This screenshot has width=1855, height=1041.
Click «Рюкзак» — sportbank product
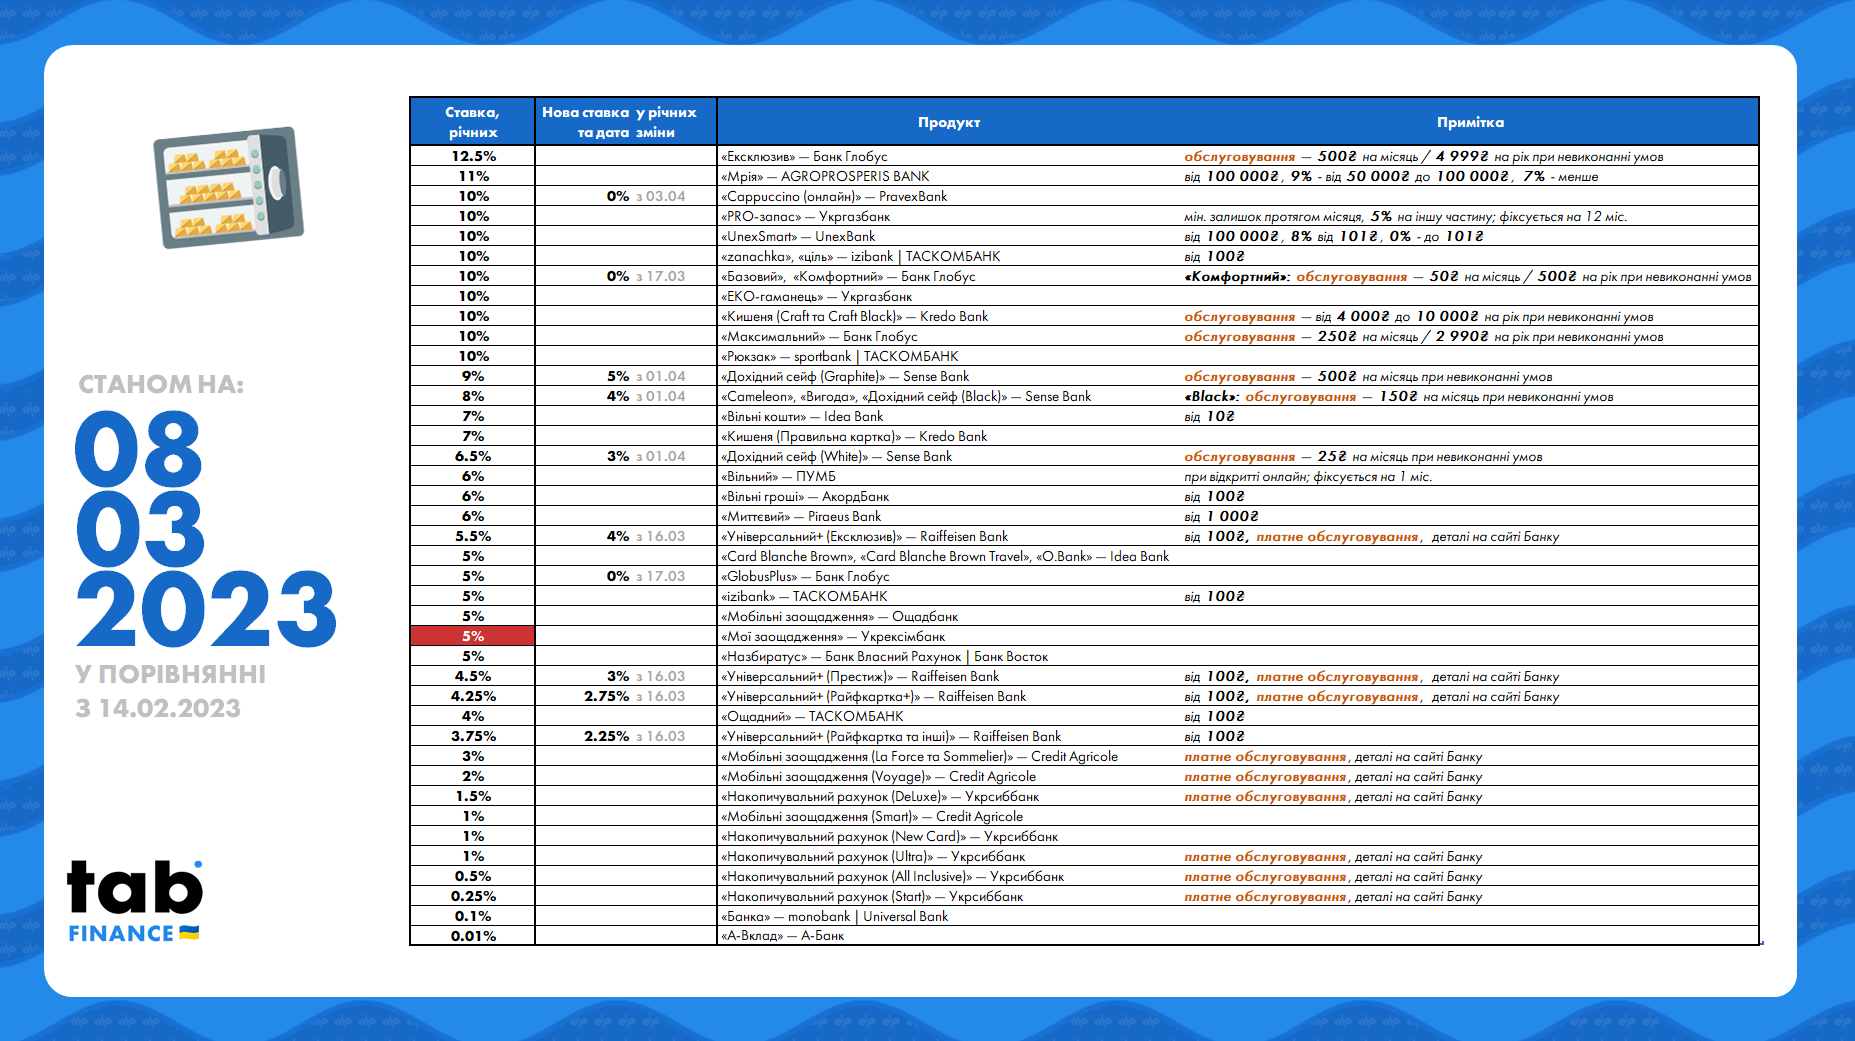[839, 356]
